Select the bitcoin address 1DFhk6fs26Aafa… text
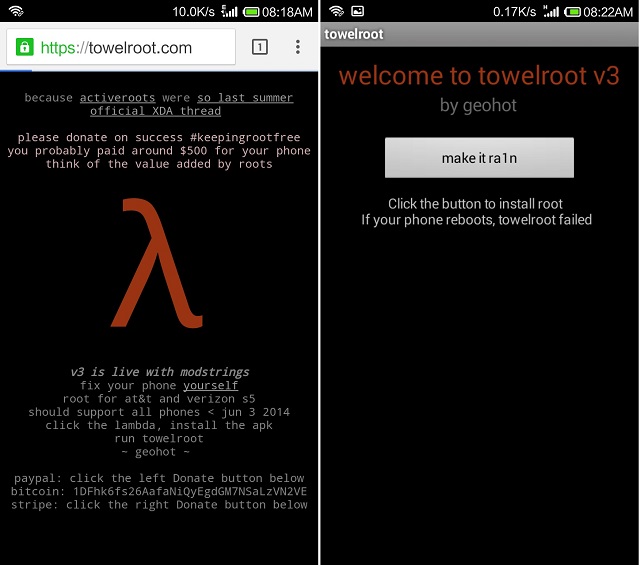Viewport: 640px width, 565px height. pos(190,491)
